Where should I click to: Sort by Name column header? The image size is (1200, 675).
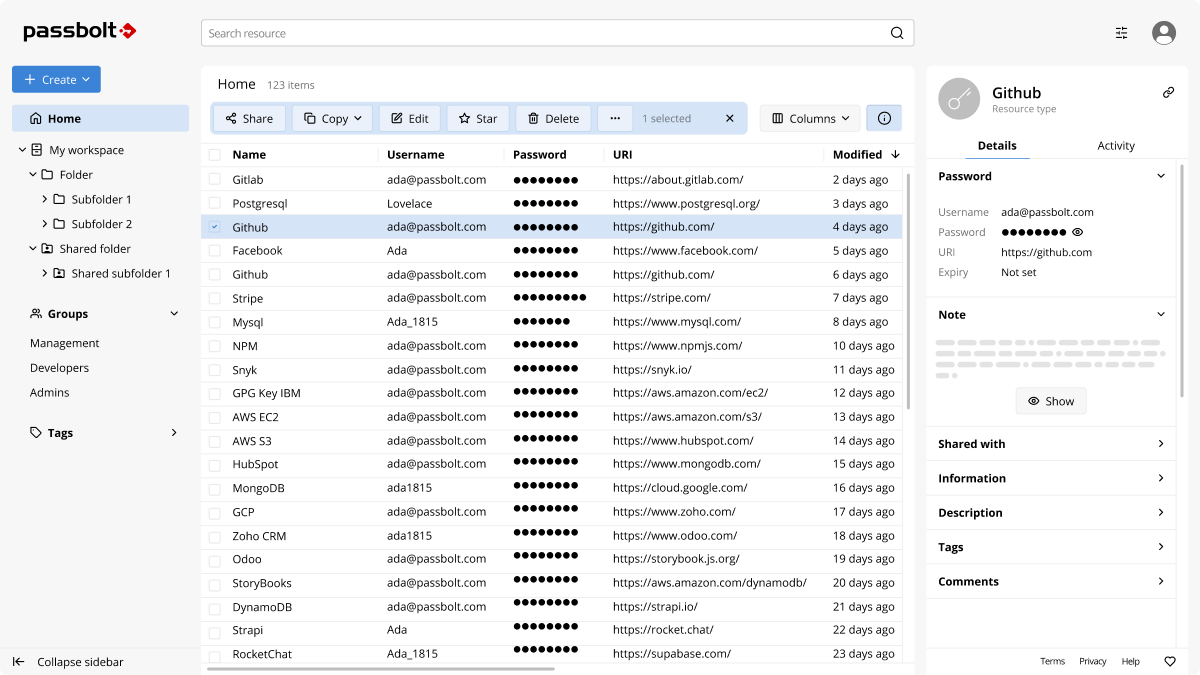click(x=249, y=155)
